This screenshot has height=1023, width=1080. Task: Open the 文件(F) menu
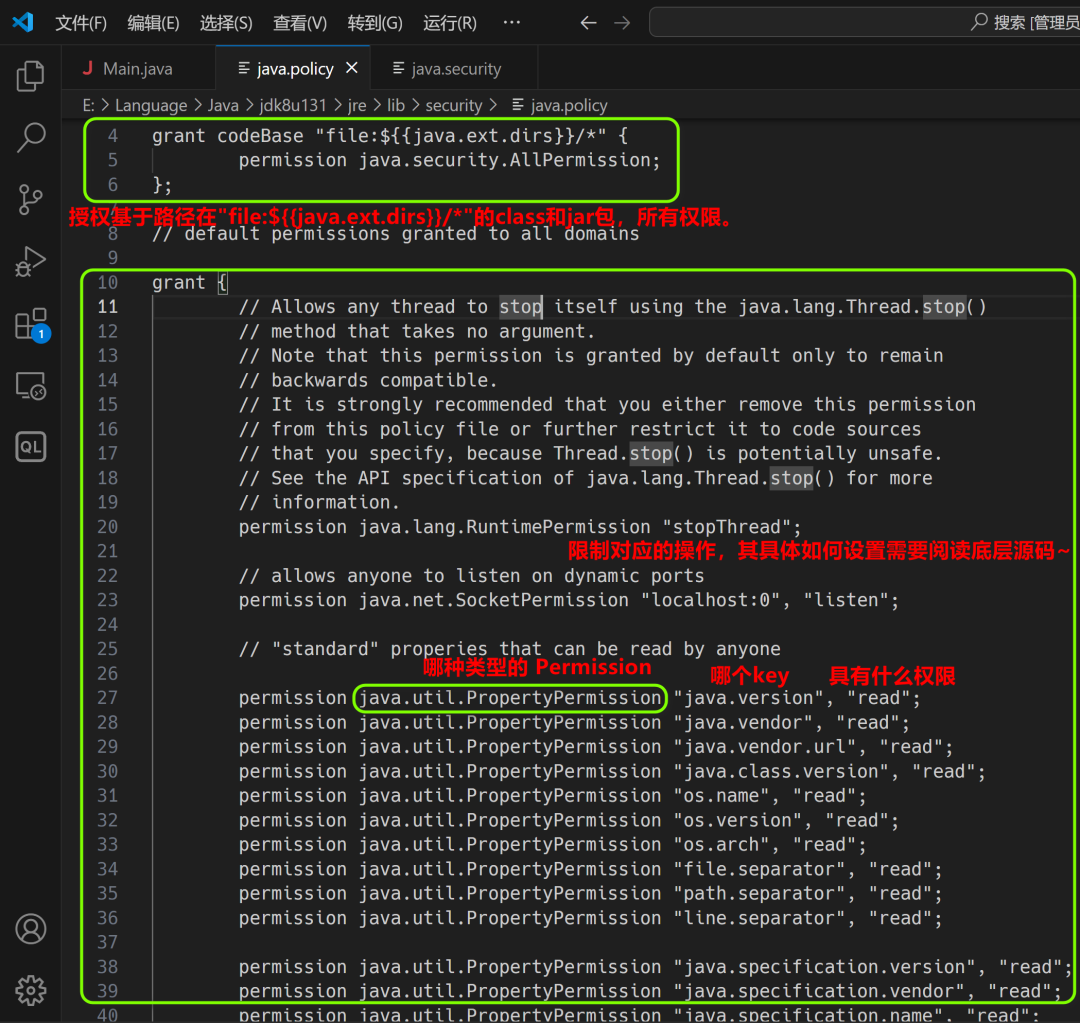[81, 23]
